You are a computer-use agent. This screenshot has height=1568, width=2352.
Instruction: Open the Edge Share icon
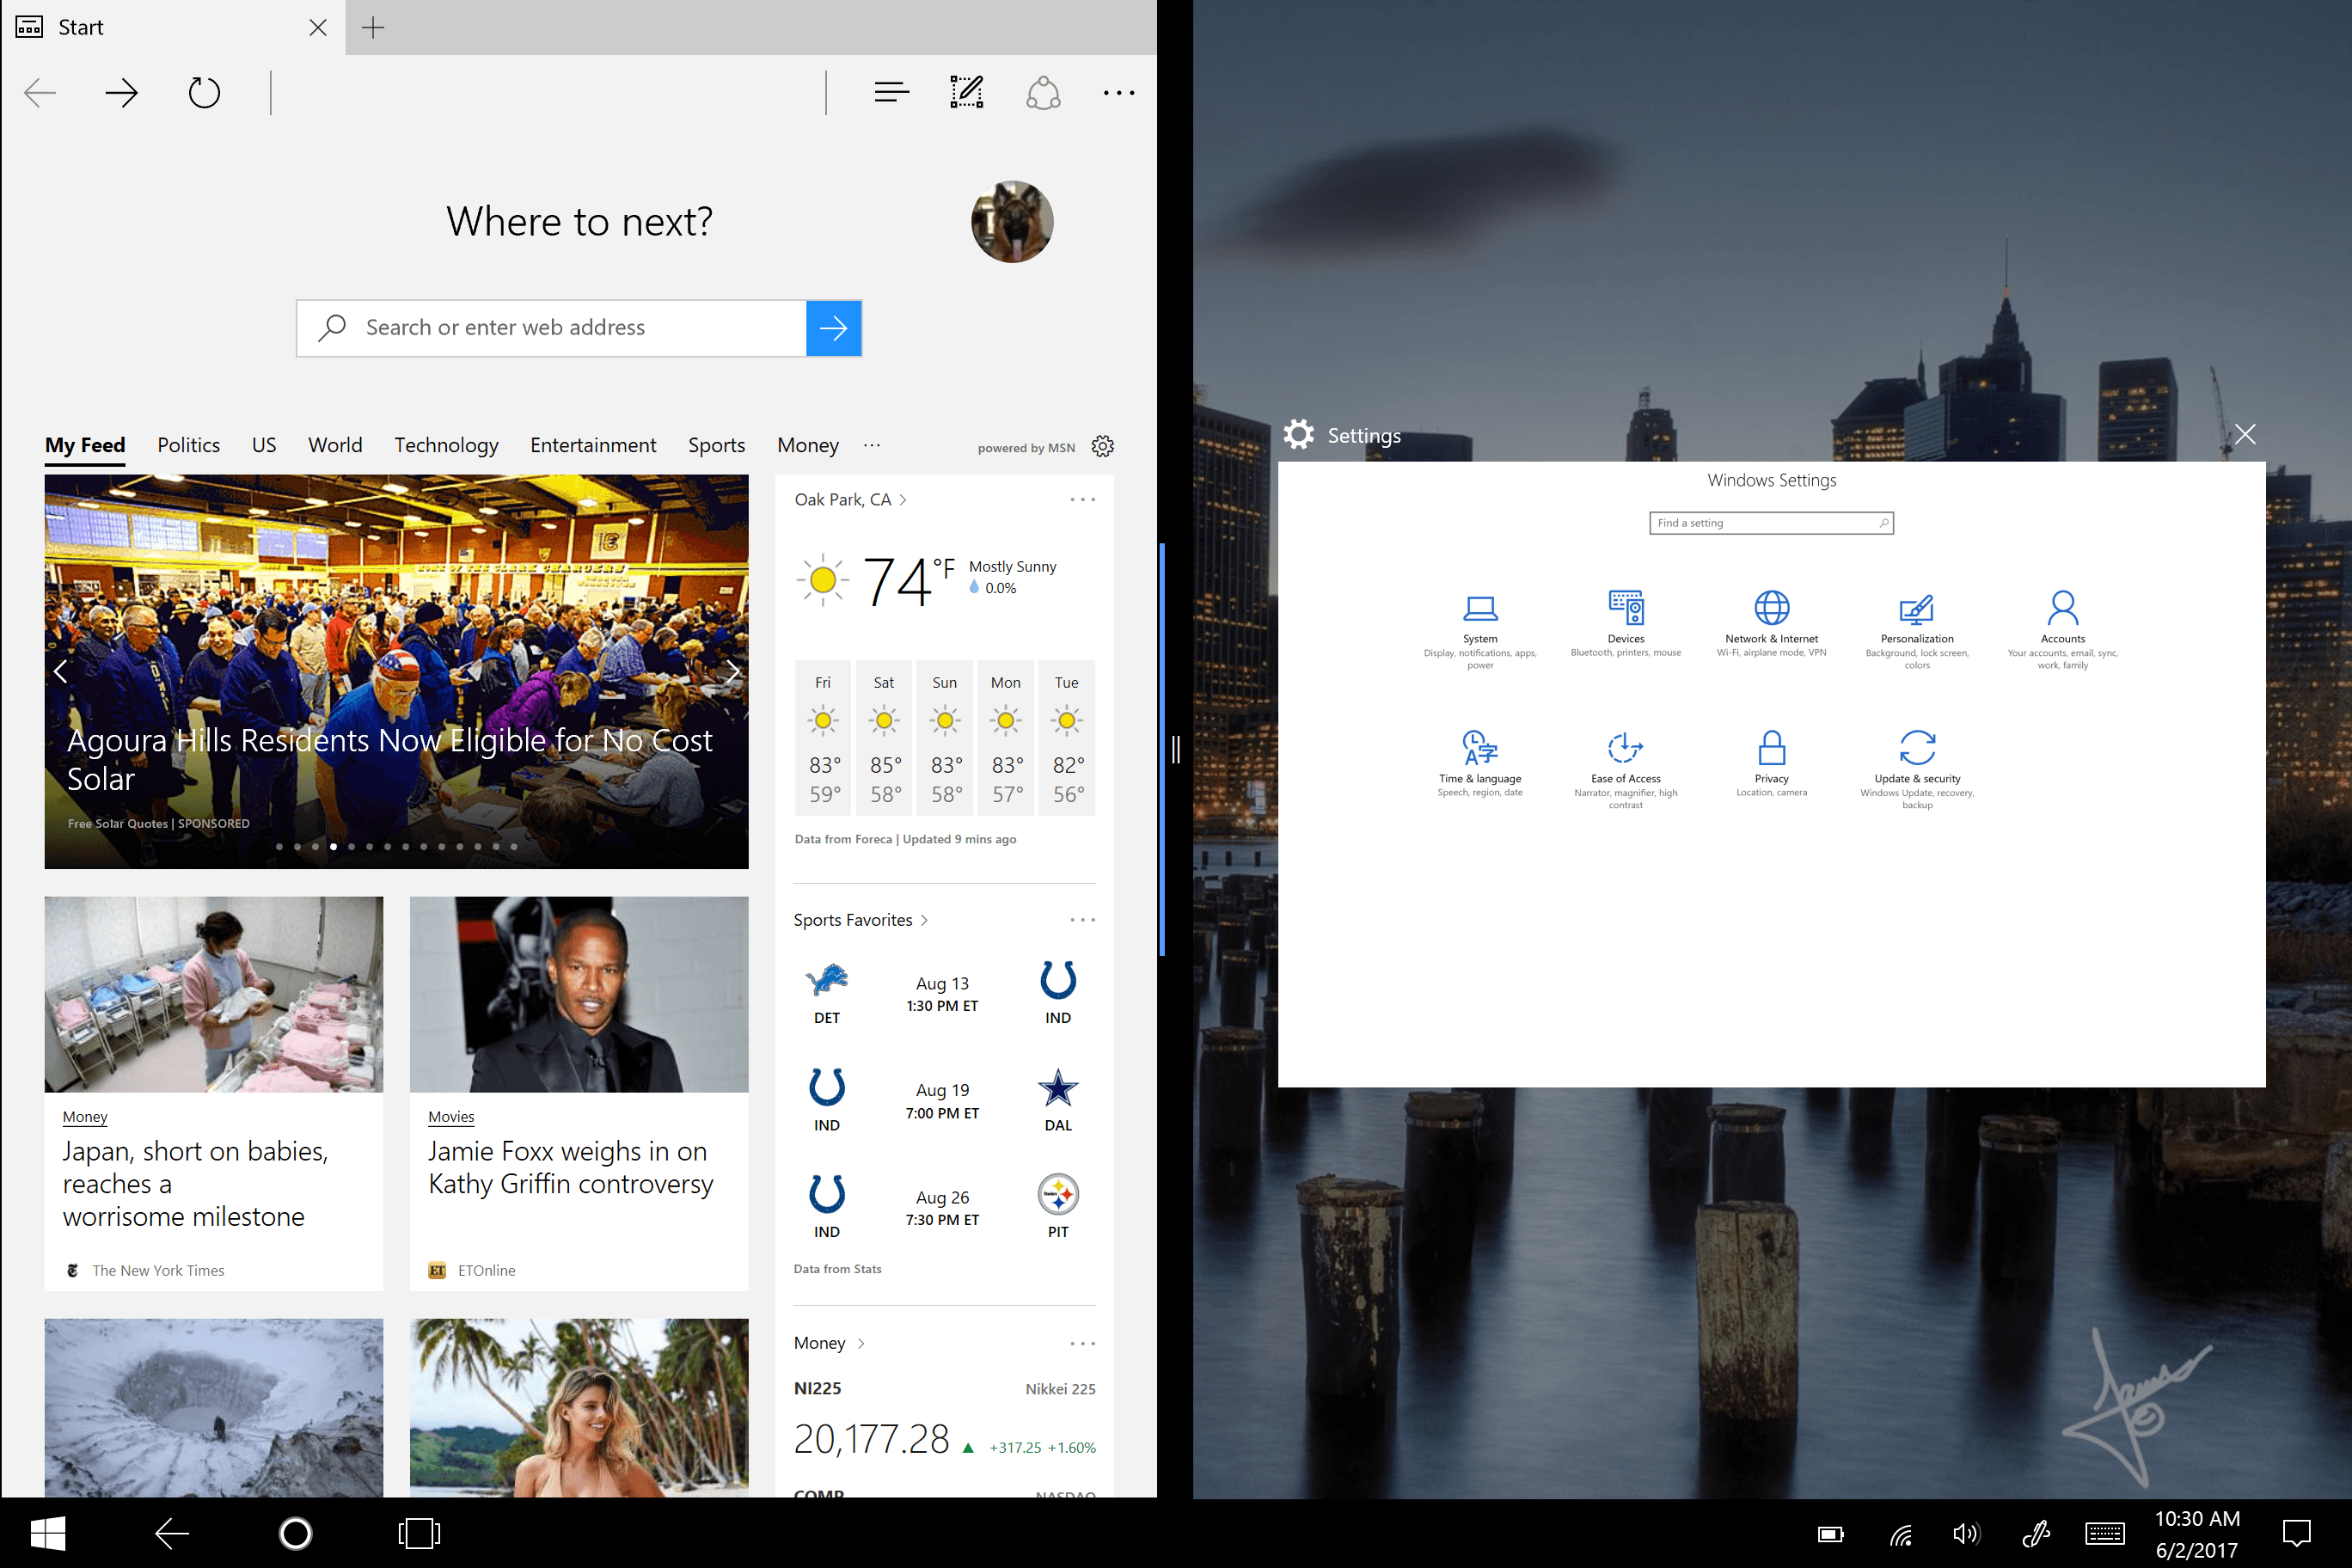coord(1043,93)
